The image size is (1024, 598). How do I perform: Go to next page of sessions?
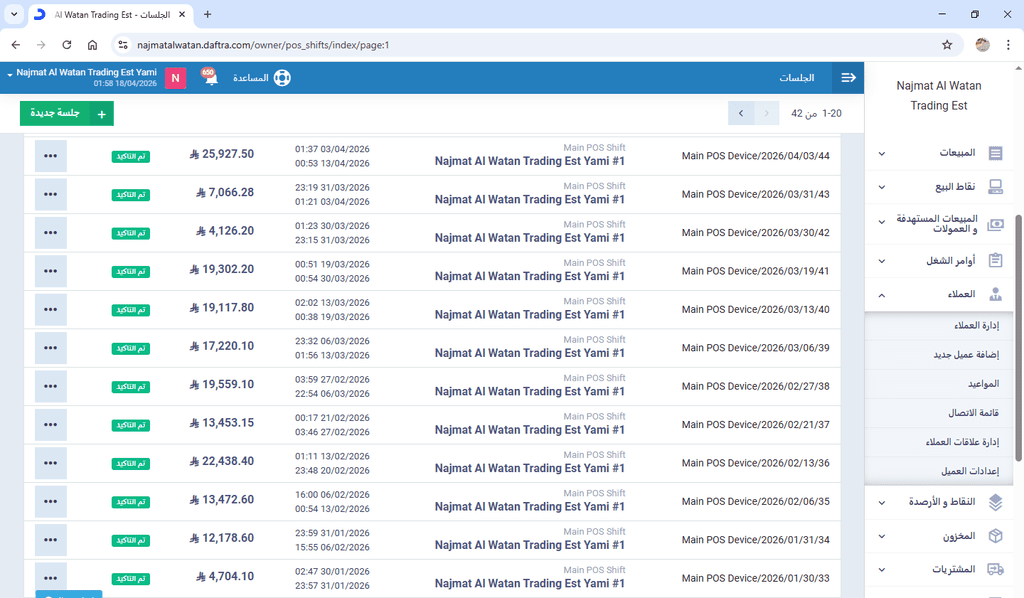click(x=741, y=114)
